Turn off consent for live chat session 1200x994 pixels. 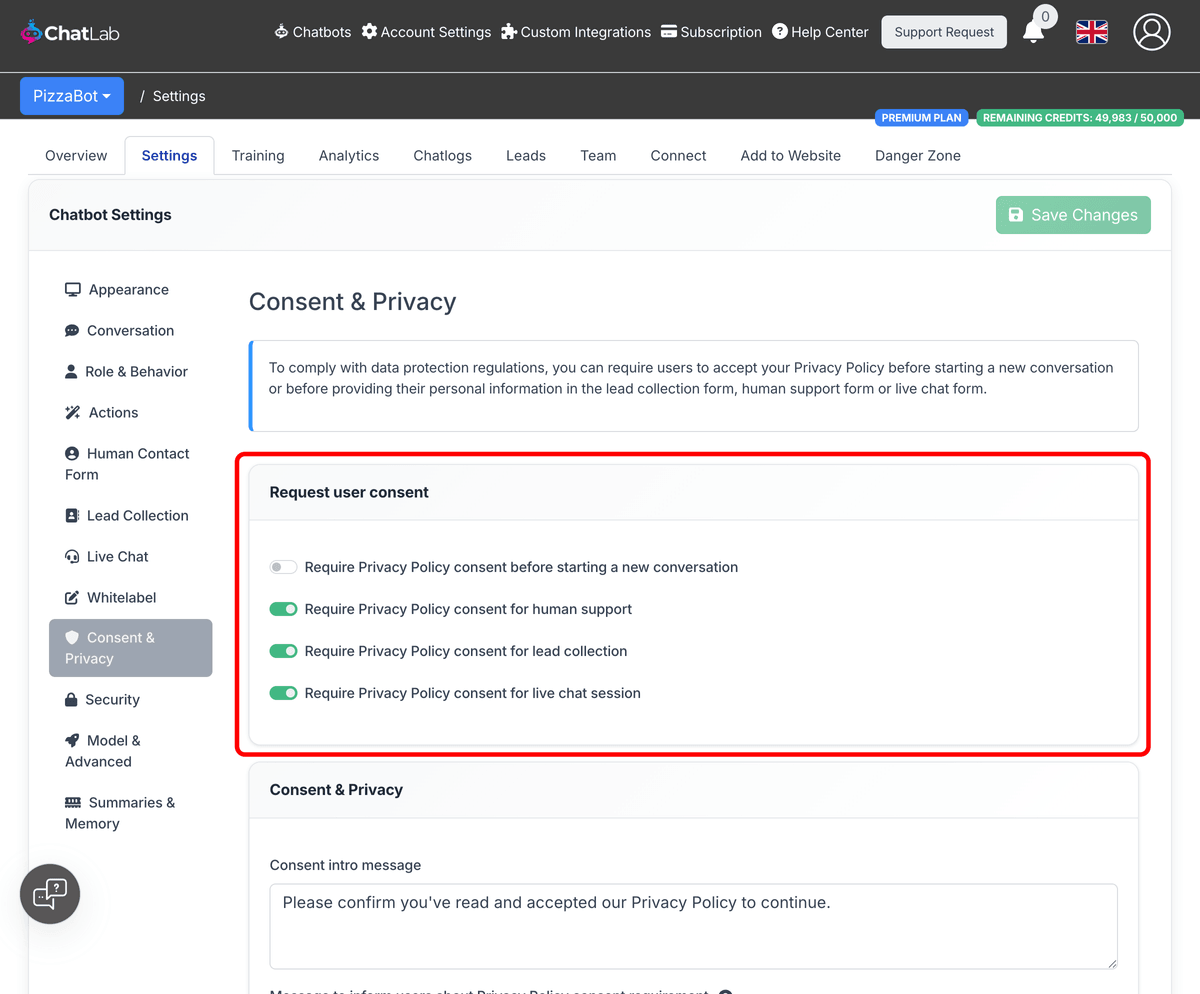[x=283, y=692]
